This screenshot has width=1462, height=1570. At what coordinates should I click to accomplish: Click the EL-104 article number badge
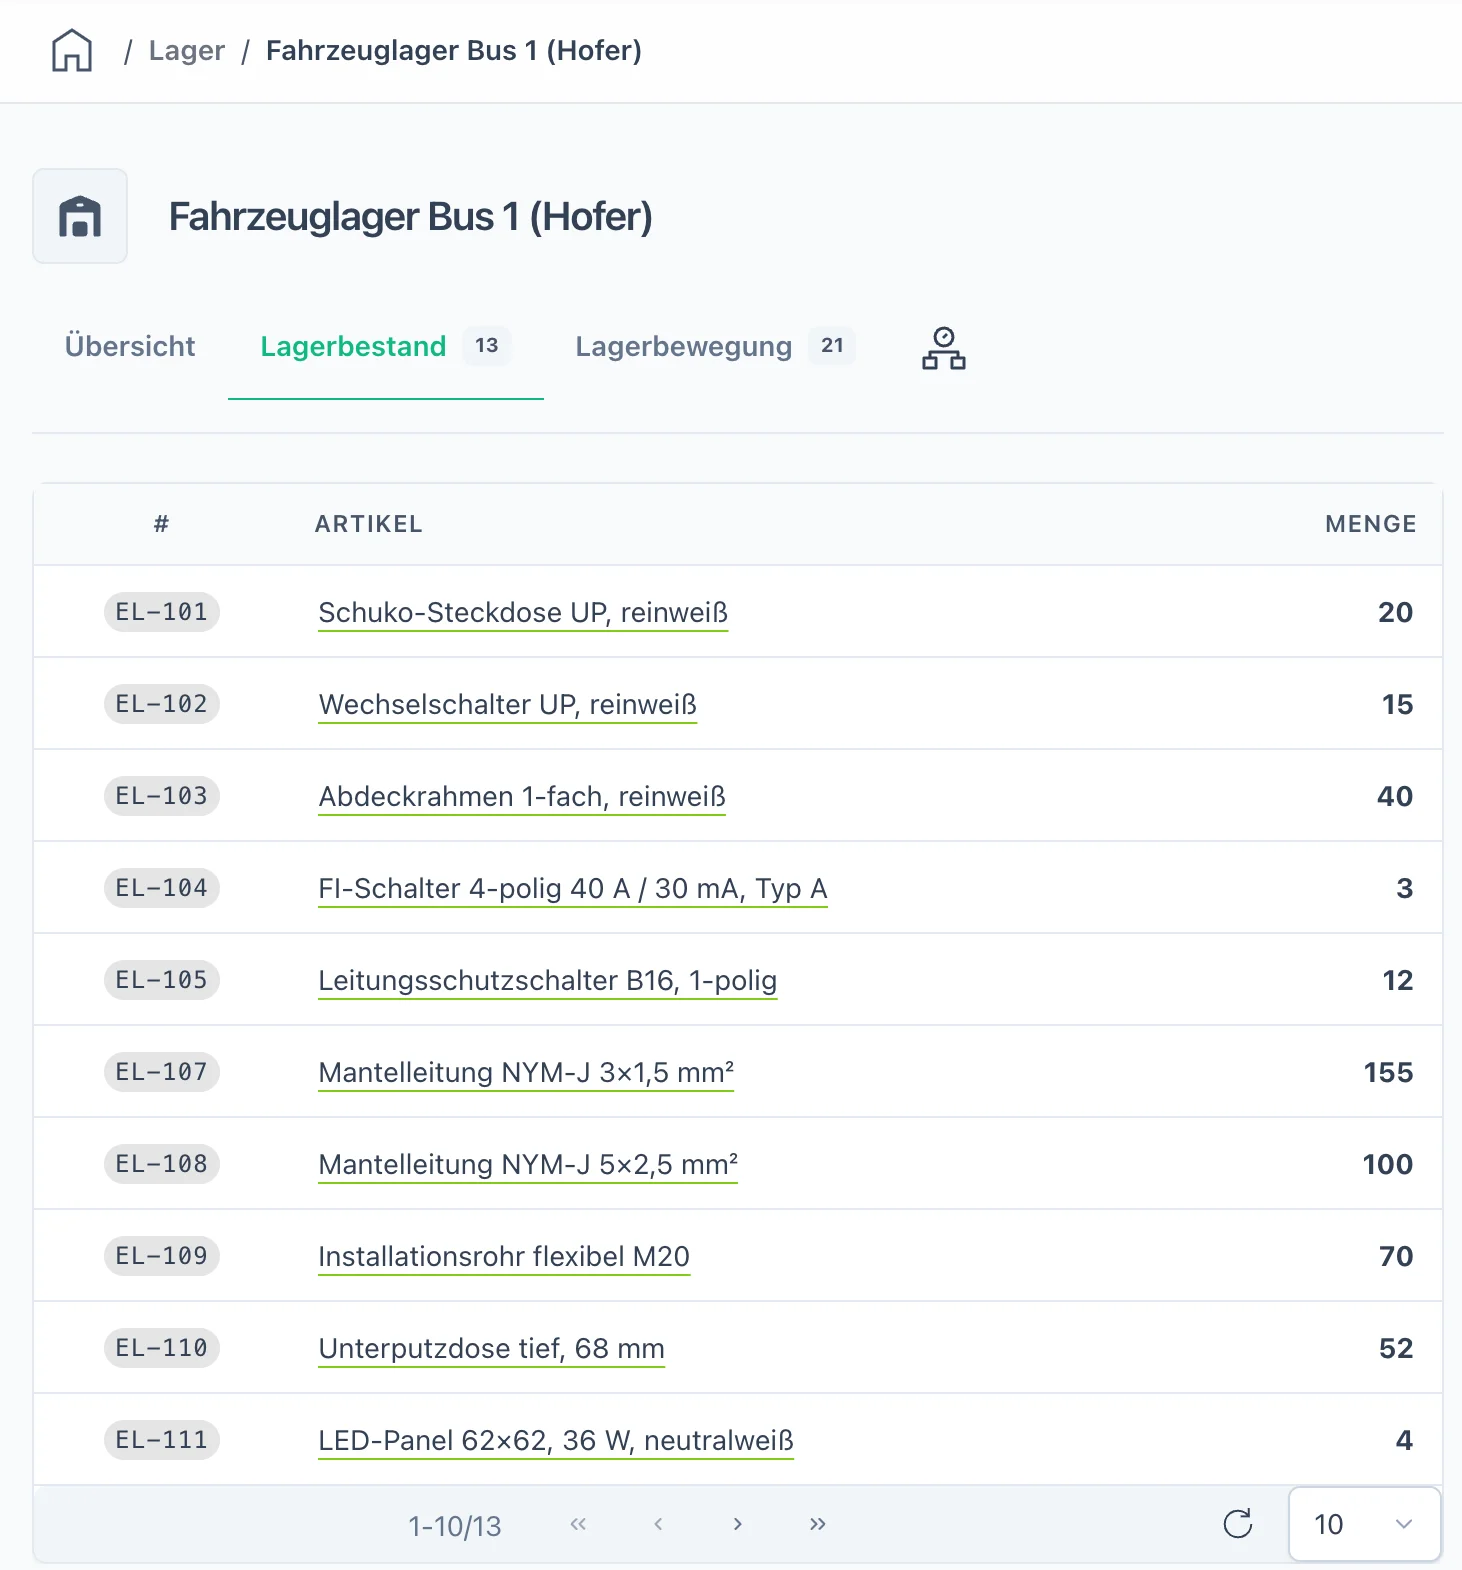click(162, 888)
